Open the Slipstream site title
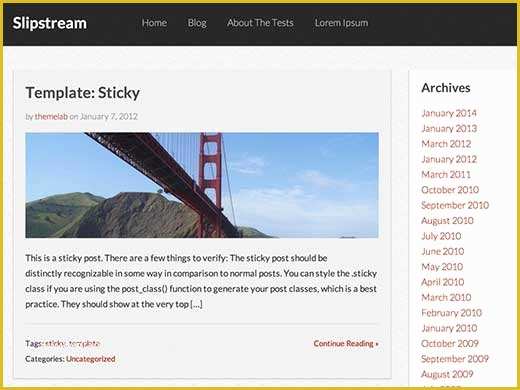This screenshot has height=390, width=520. pyautogui.click(x=50, y=23)
